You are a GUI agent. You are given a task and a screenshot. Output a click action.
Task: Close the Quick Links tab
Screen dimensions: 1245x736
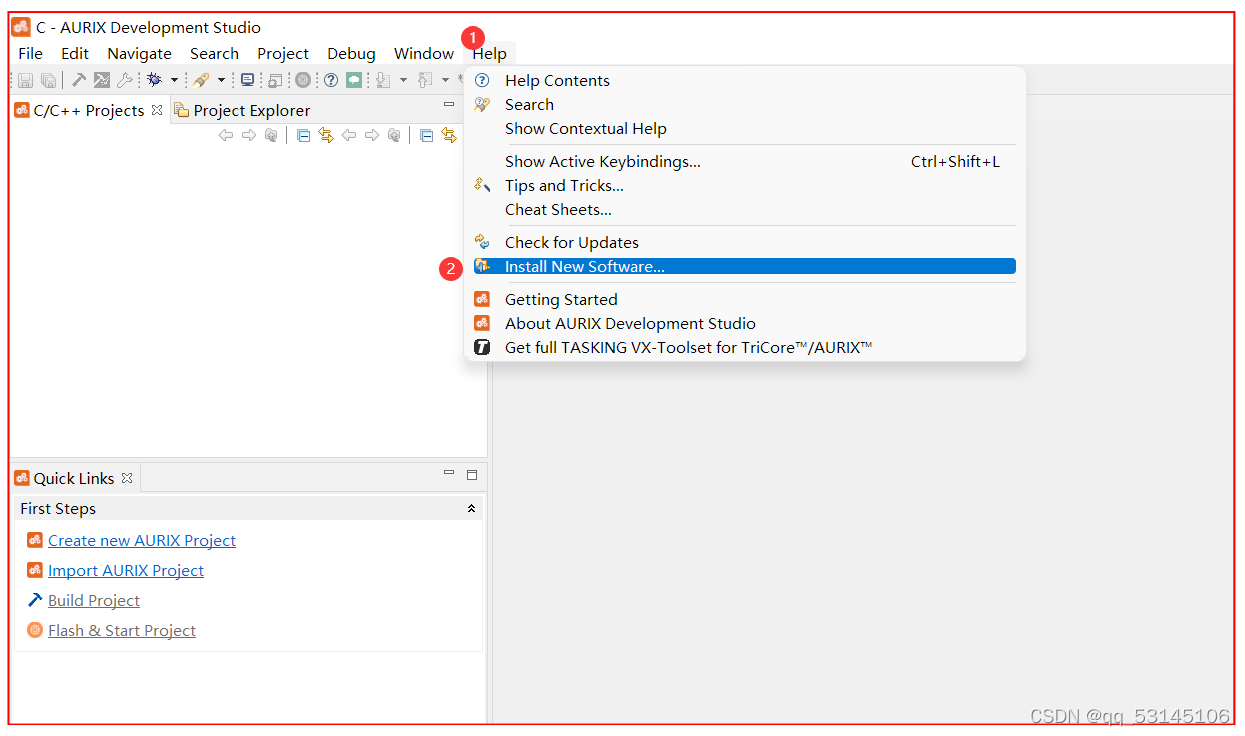point(127,478)
